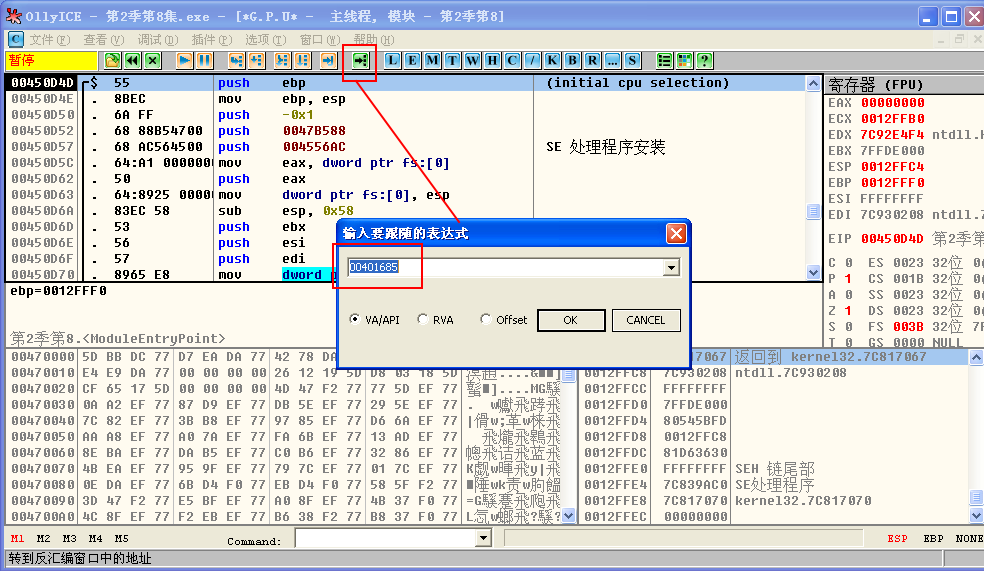The image size is (984, 571).
Task: Select stack row 0012FFE0 SEH chain end
Action: [775, 469]
